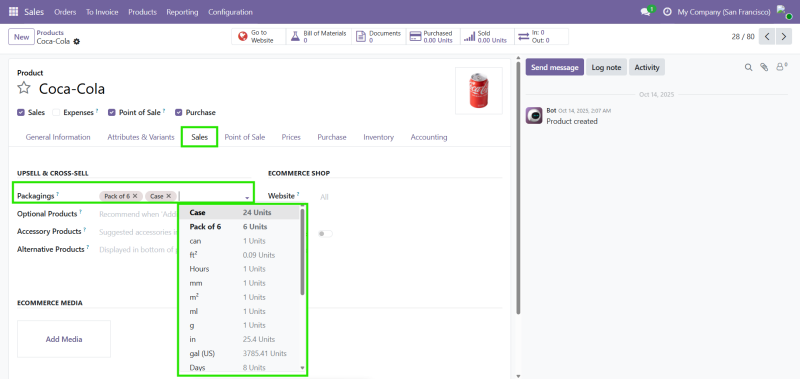Open the user avatar menu

click(784, 12)
